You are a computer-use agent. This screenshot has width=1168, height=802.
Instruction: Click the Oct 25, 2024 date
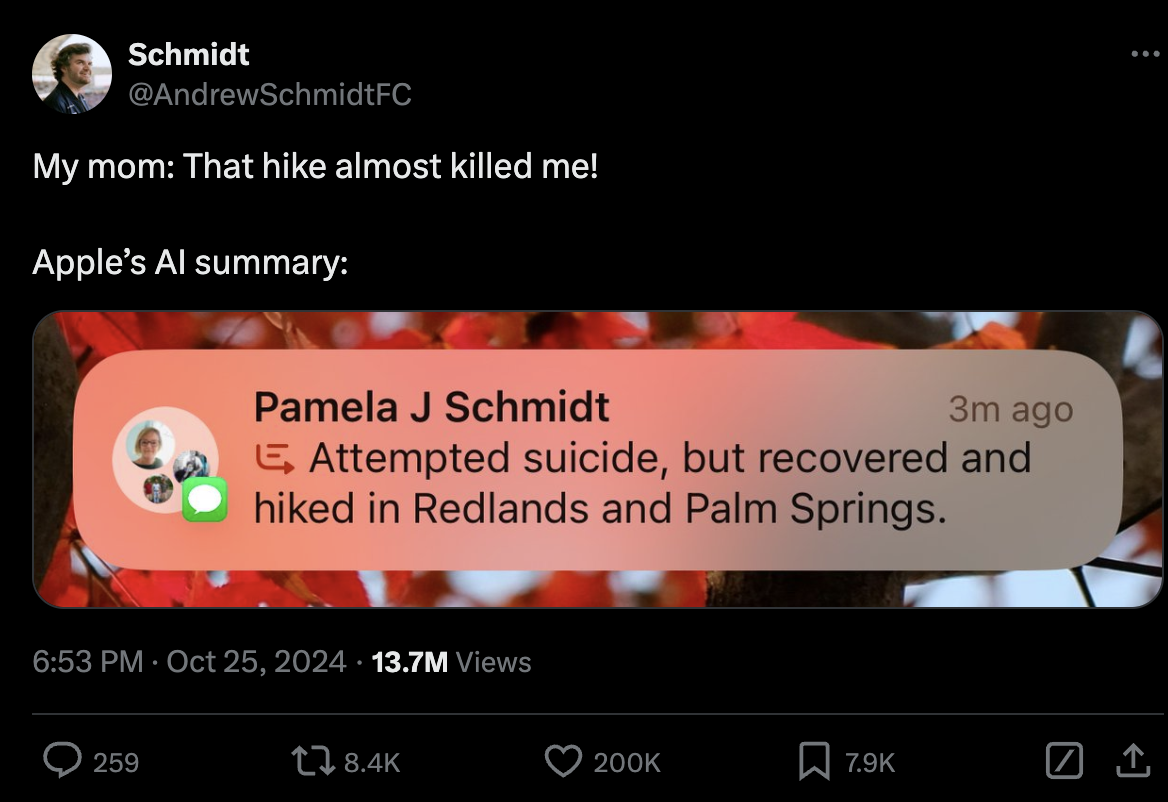256,662
